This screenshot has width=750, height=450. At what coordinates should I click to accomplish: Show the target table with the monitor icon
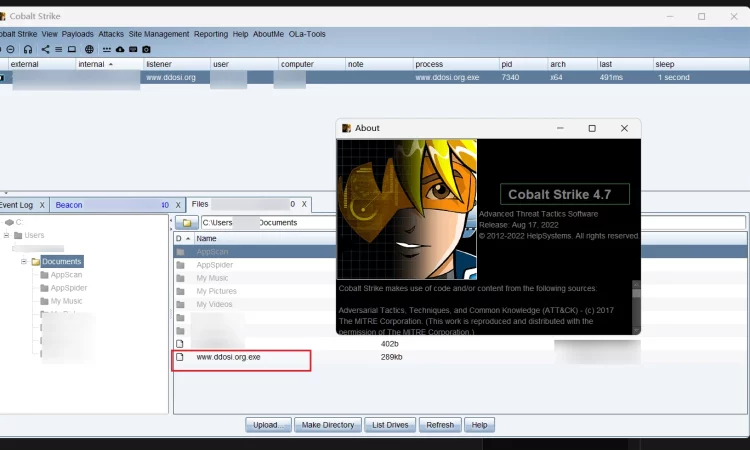pos(72,49)
